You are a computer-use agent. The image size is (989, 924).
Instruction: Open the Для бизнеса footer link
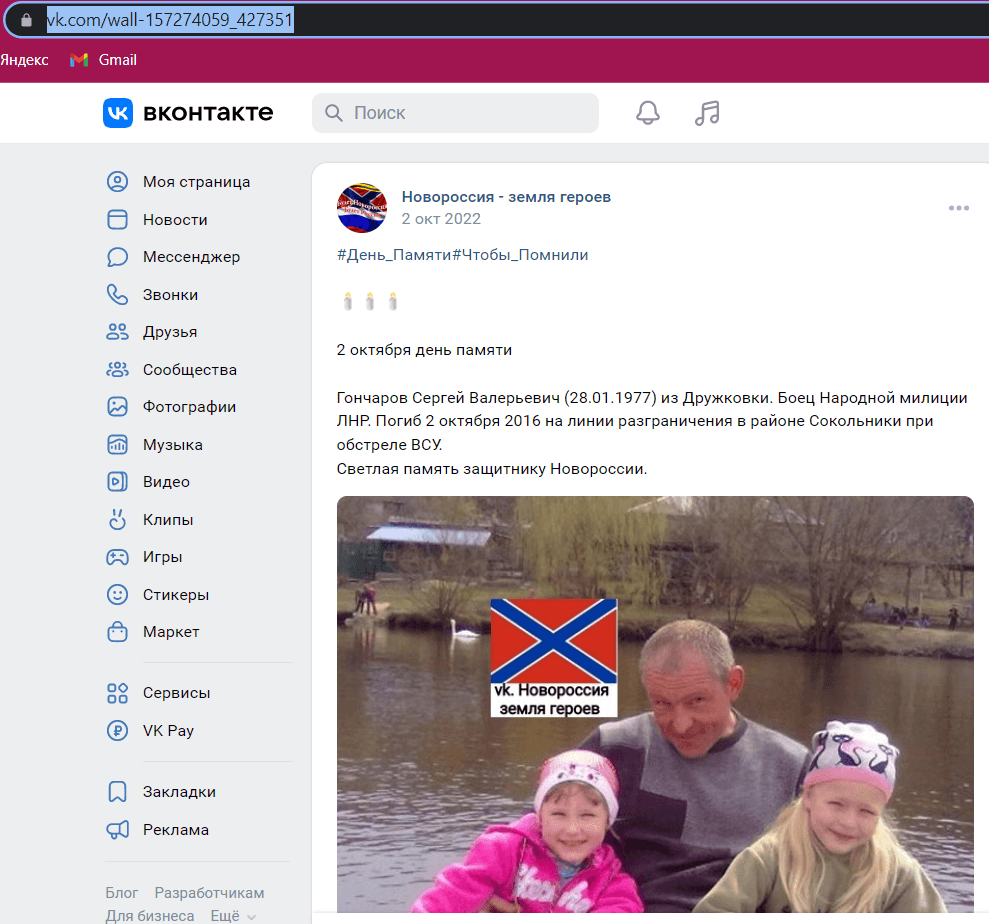pos(149,916)
